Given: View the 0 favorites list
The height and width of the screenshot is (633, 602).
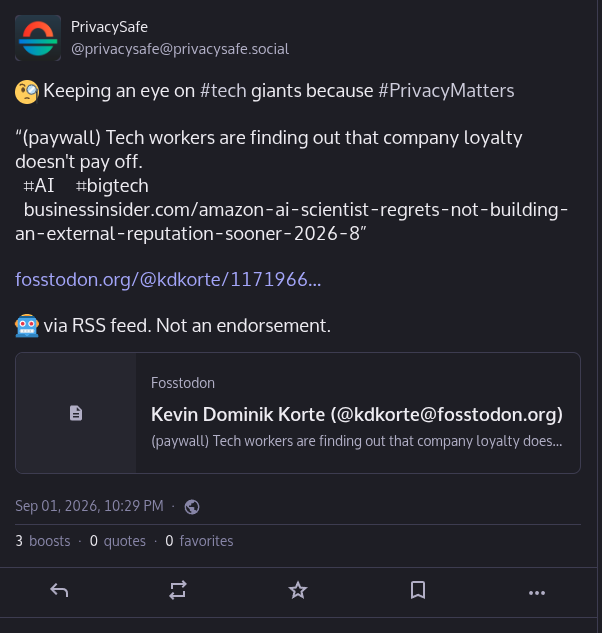Looking at the screenshot, I should click(x=199, y=541).
